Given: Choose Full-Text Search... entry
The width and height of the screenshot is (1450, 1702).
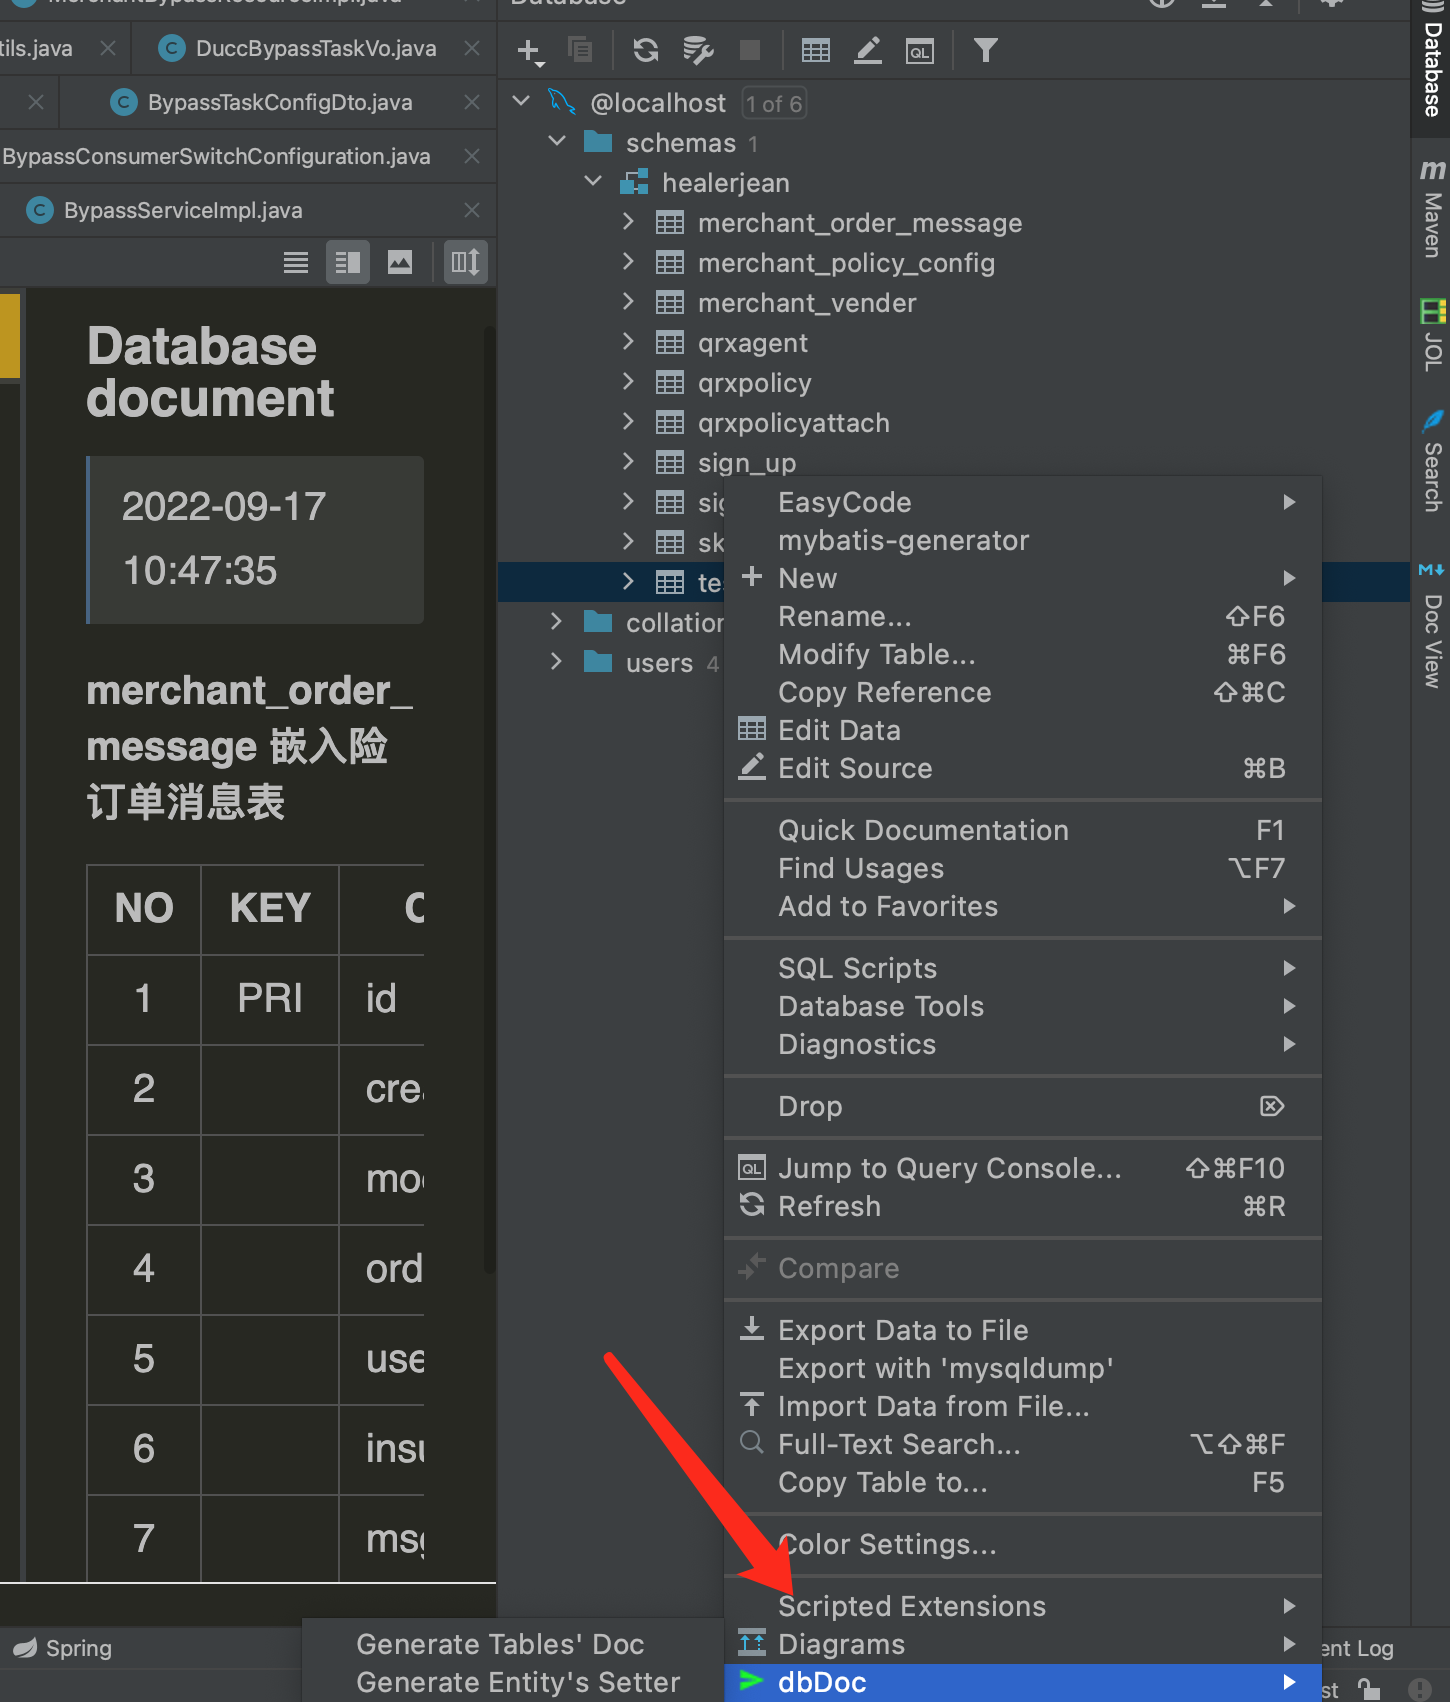Looking at the screenshot, I should coord(1023,1444).
